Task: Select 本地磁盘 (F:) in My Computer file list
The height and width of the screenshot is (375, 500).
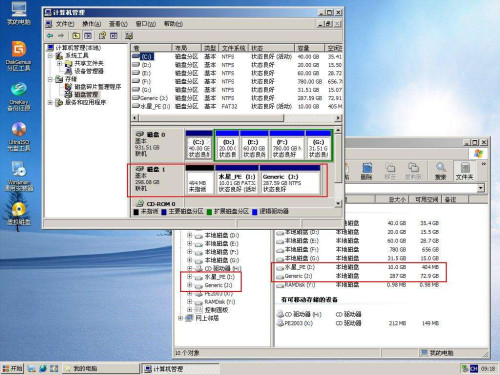Action: (x=302, y=249)
